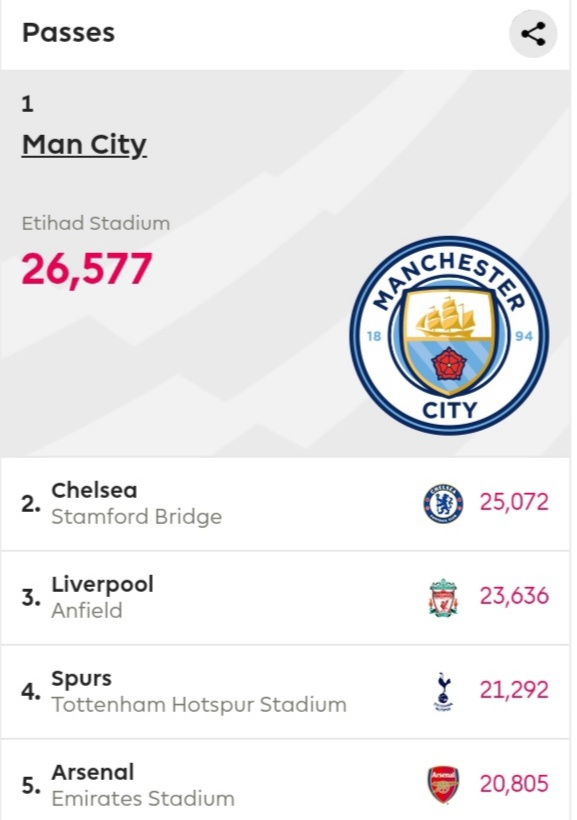Viewport: 577px width, 820px height.
Task: Select the Arsenal team name
Action: pyautogui.click(x=93, y=772)
